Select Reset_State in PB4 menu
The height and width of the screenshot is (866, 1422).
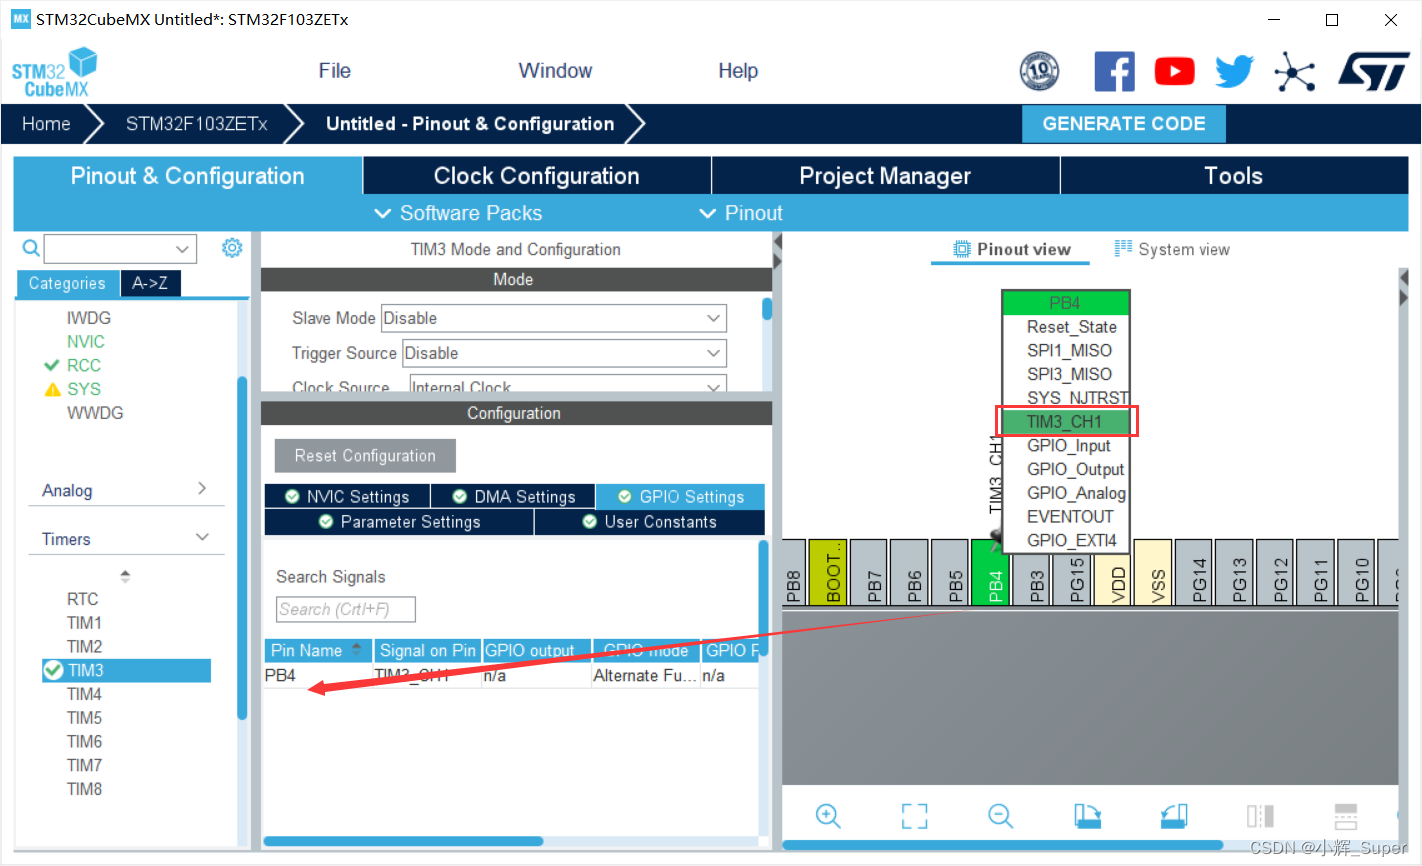[1066, 327]
